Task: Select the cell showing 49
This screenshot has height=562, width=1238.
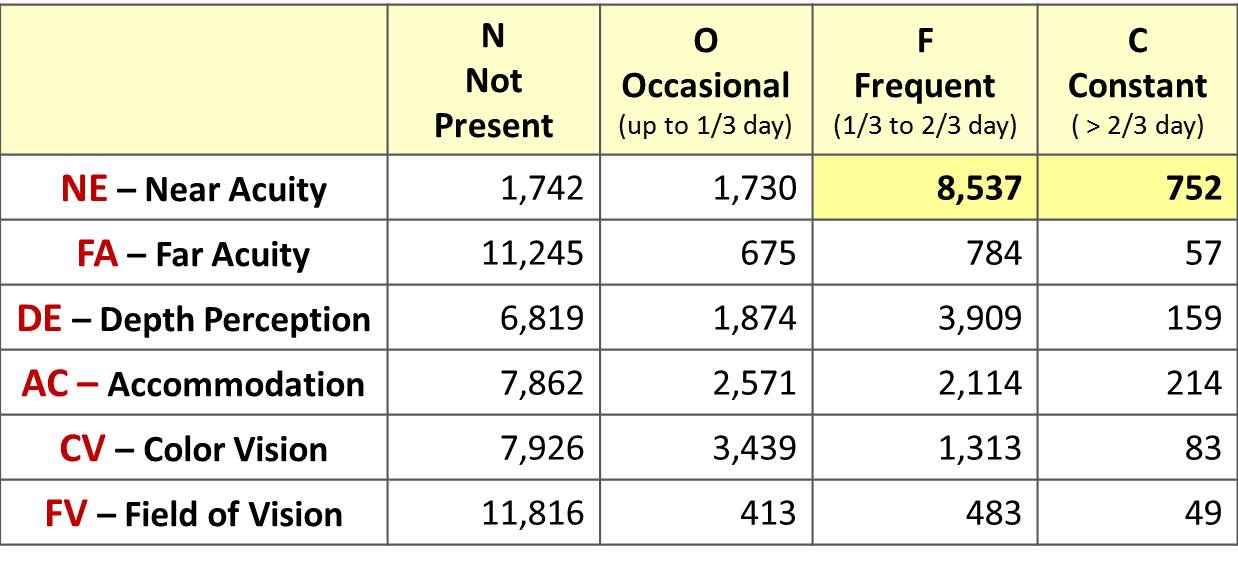Action: (x=1137, y=513)
